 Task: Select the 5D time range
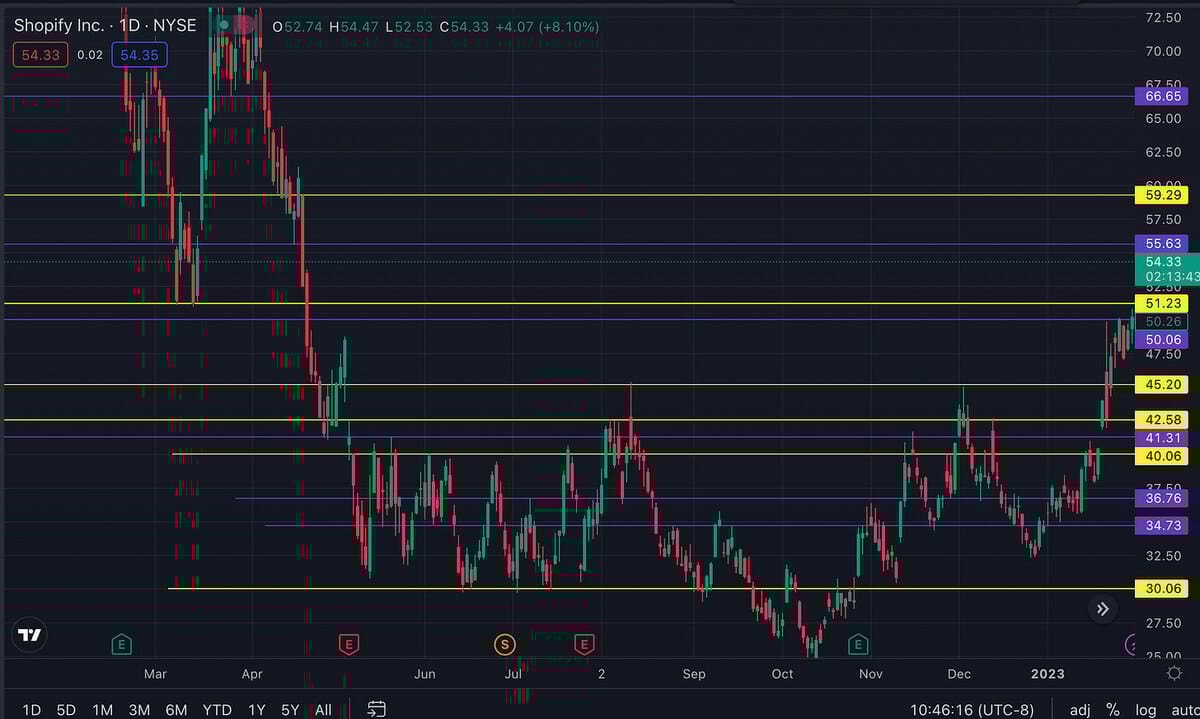[66, 709]
